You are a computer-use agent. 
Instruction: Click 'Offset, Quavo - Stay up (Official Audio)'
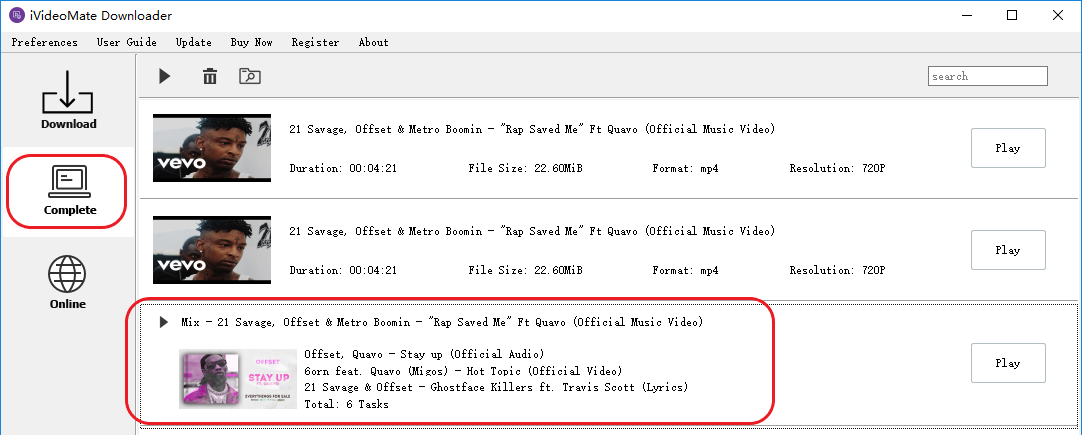point(424,354)
